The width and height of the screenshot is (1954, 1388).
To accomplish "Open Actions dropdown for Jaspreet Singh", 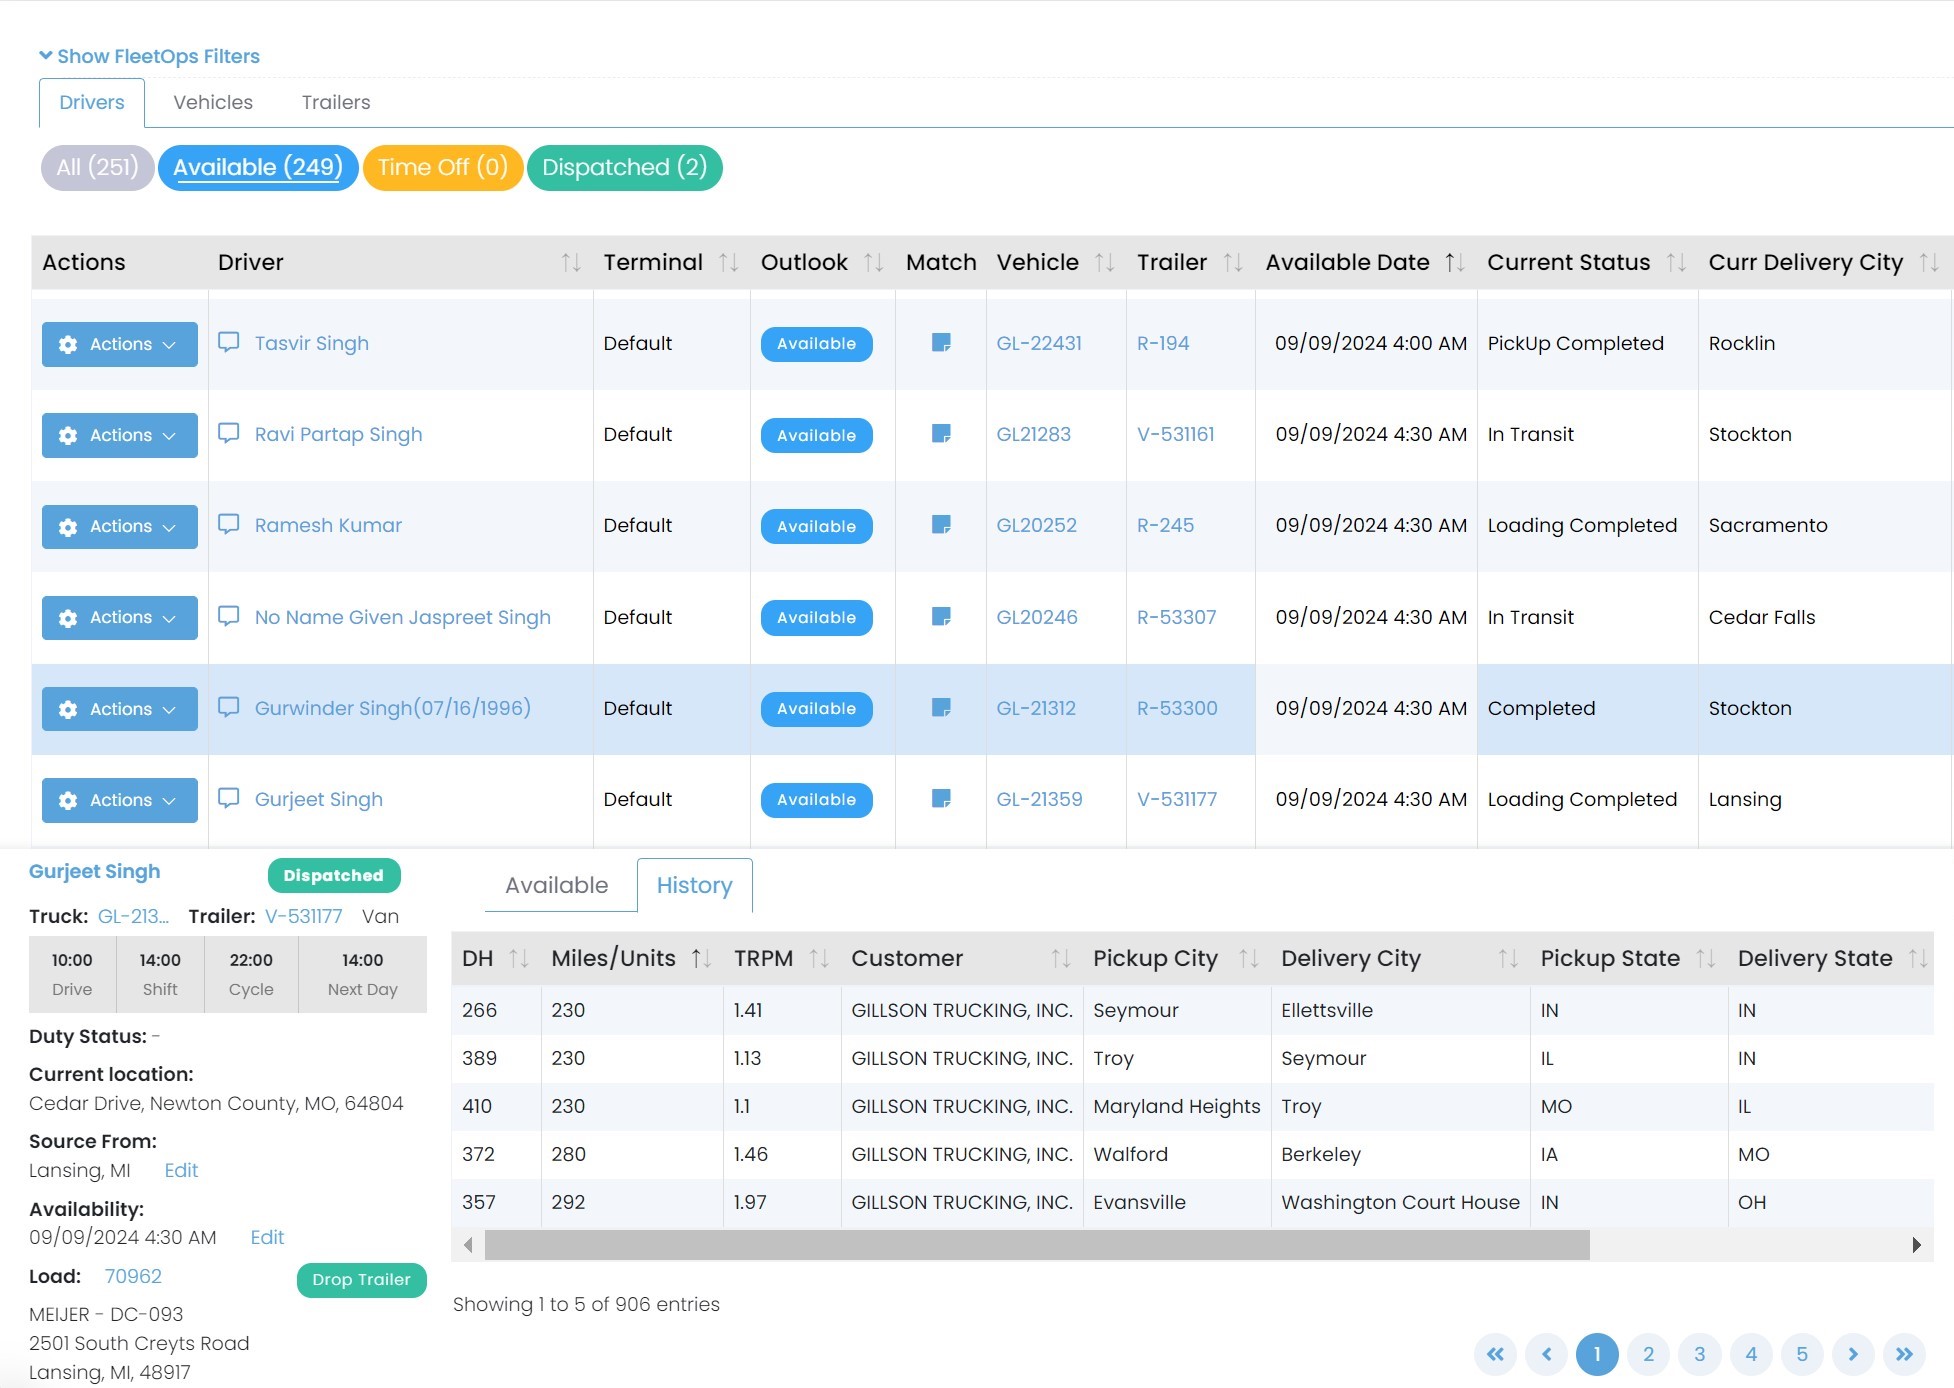I will [x=120, y=618].
